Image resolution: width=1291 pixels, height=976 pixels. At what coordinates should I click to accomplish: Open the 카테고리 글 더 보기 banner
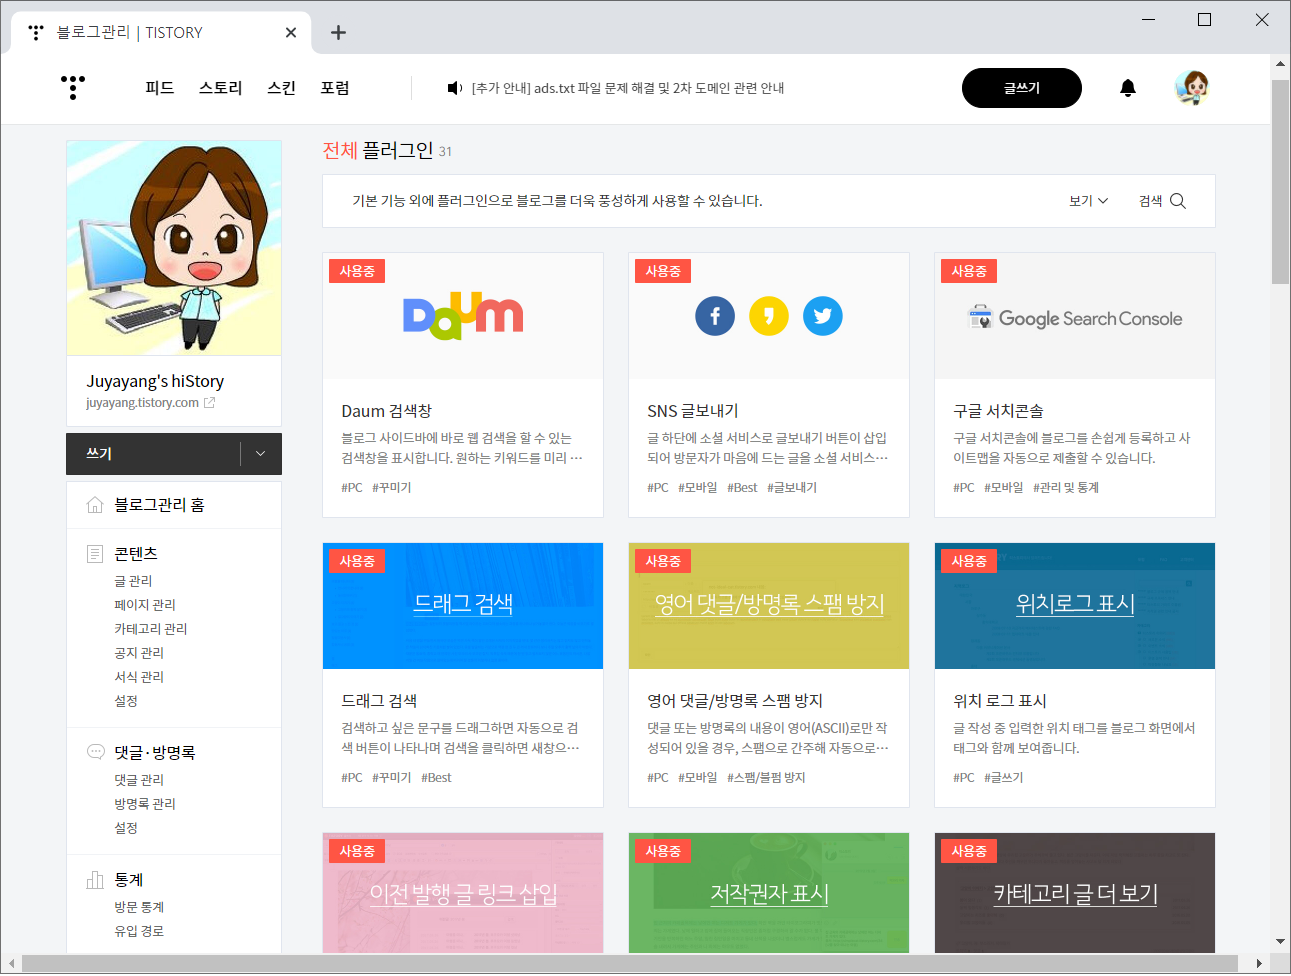pos(1075,893)
